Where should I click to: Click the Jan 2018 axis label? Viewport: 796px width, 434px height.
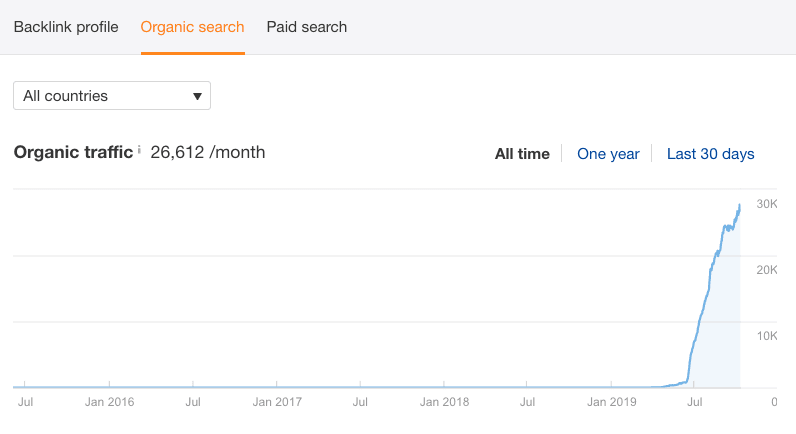(x=444, y=402)
